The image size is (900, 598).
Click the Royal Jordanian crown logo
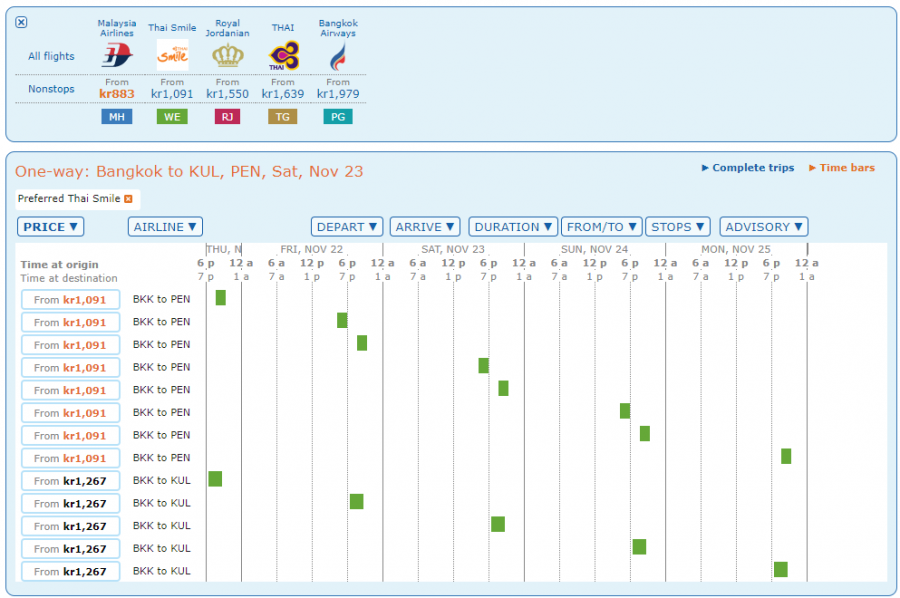pos(227,55)
